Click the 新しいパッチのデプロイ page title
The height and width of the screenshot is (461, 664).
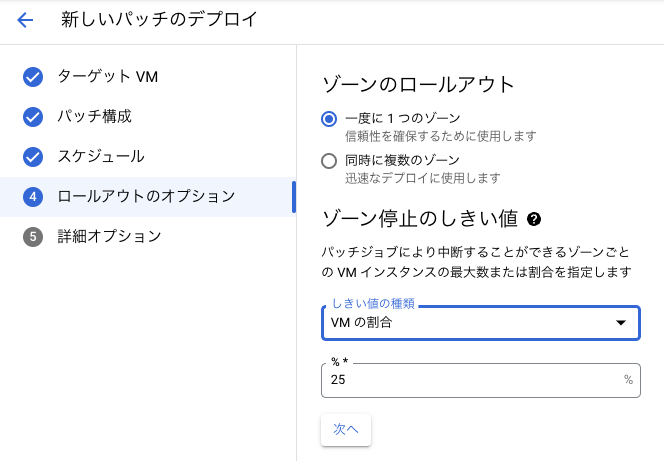(159, 20)
